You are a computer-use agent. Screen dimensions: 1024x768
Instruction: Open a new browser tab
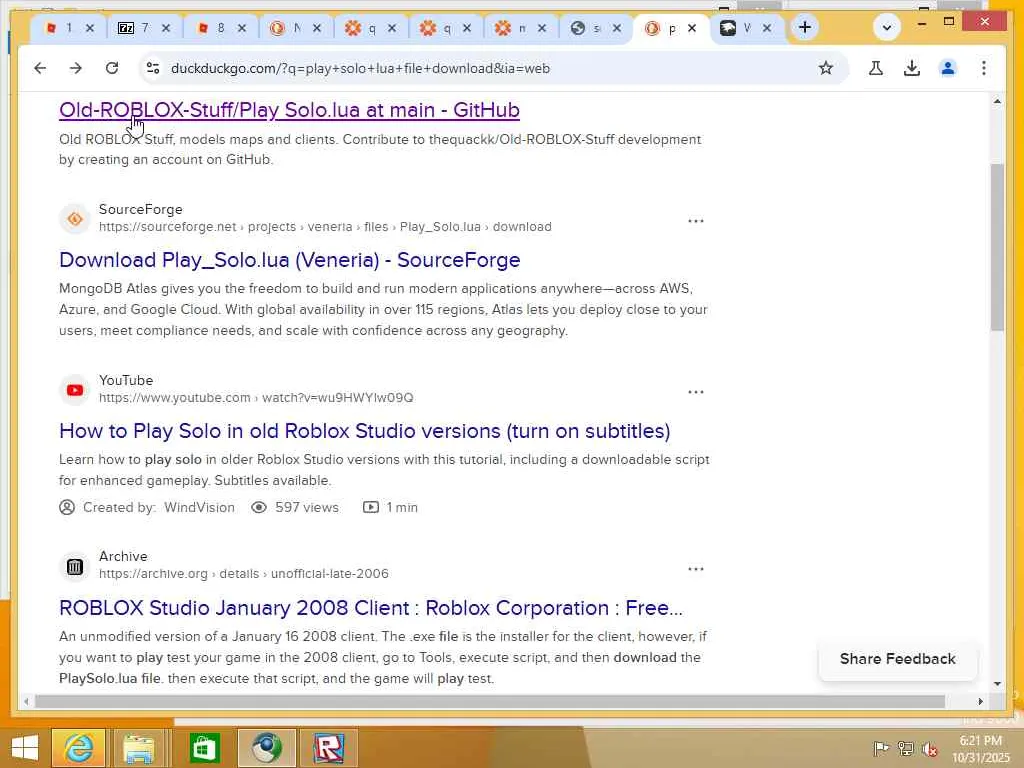[x=805, y=27]
